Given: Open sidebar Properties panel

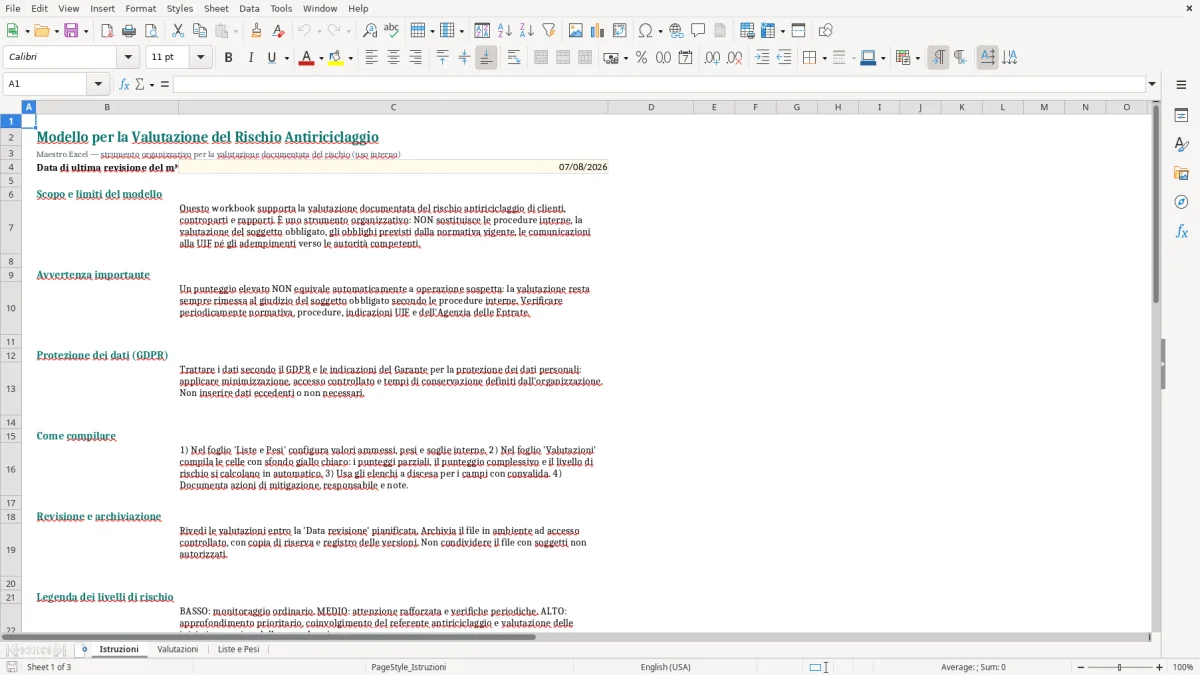Looking at the screenshot, I should (1181, 115).
